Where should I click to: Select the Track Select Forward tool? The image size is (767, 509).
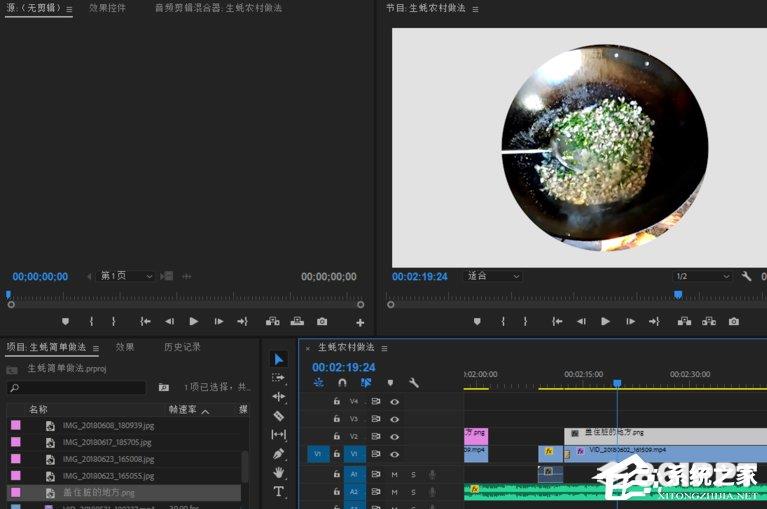pos(278,377)
